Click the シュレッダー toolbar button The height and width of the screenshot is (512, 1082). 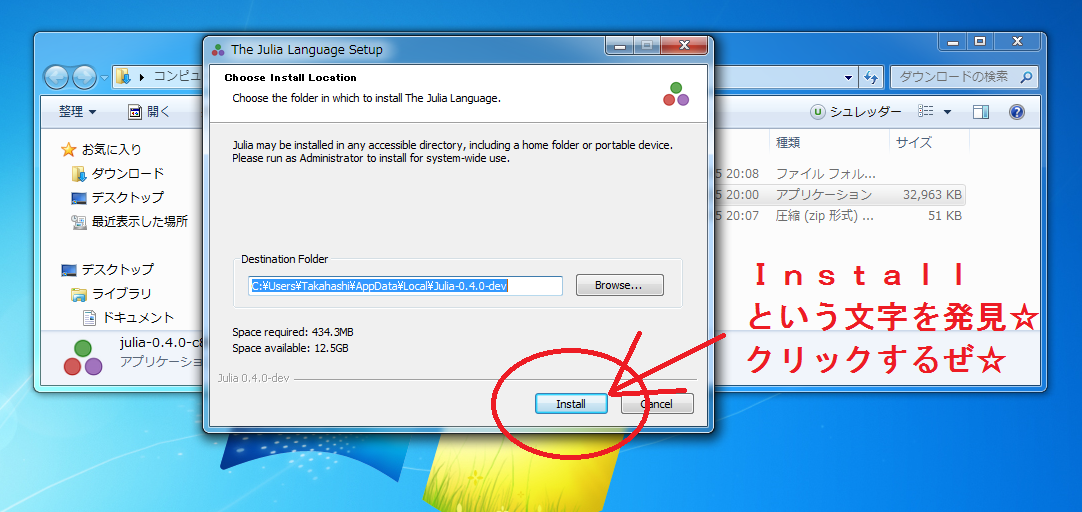856,112
